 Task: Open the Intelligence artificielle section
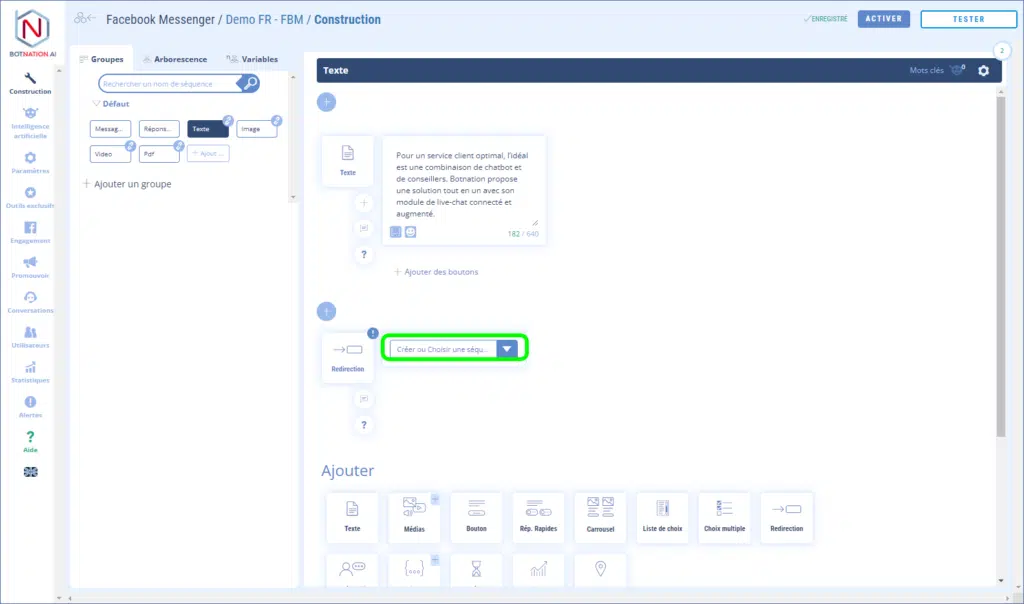30,122
